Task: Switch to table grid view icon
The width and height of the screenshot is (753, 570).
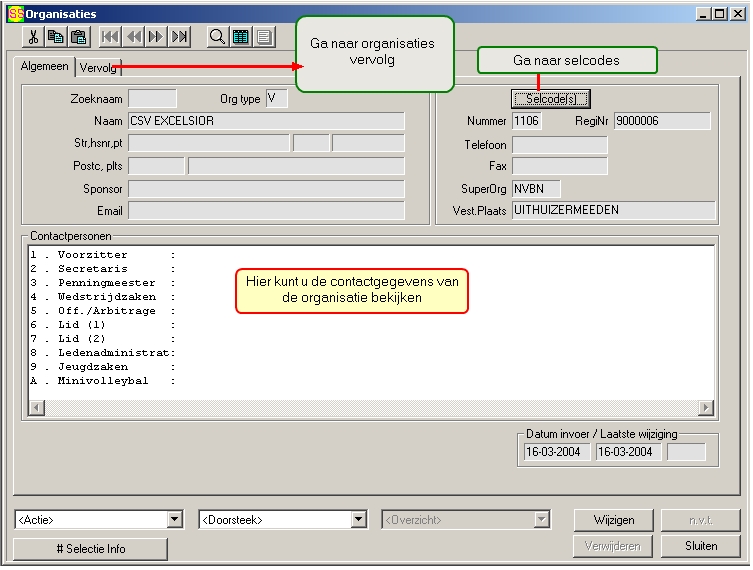Action: point(240,37)
